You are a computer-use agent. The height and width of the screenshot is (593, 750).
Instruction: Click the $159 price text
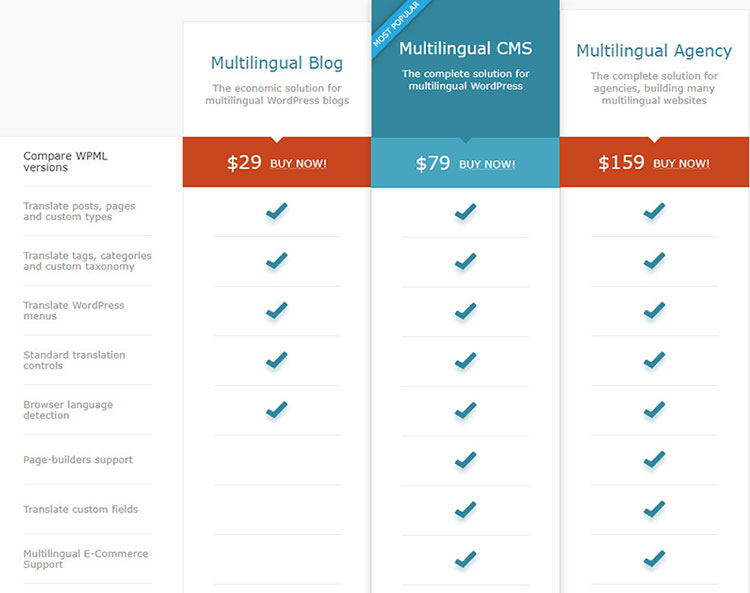coord(621,162)
